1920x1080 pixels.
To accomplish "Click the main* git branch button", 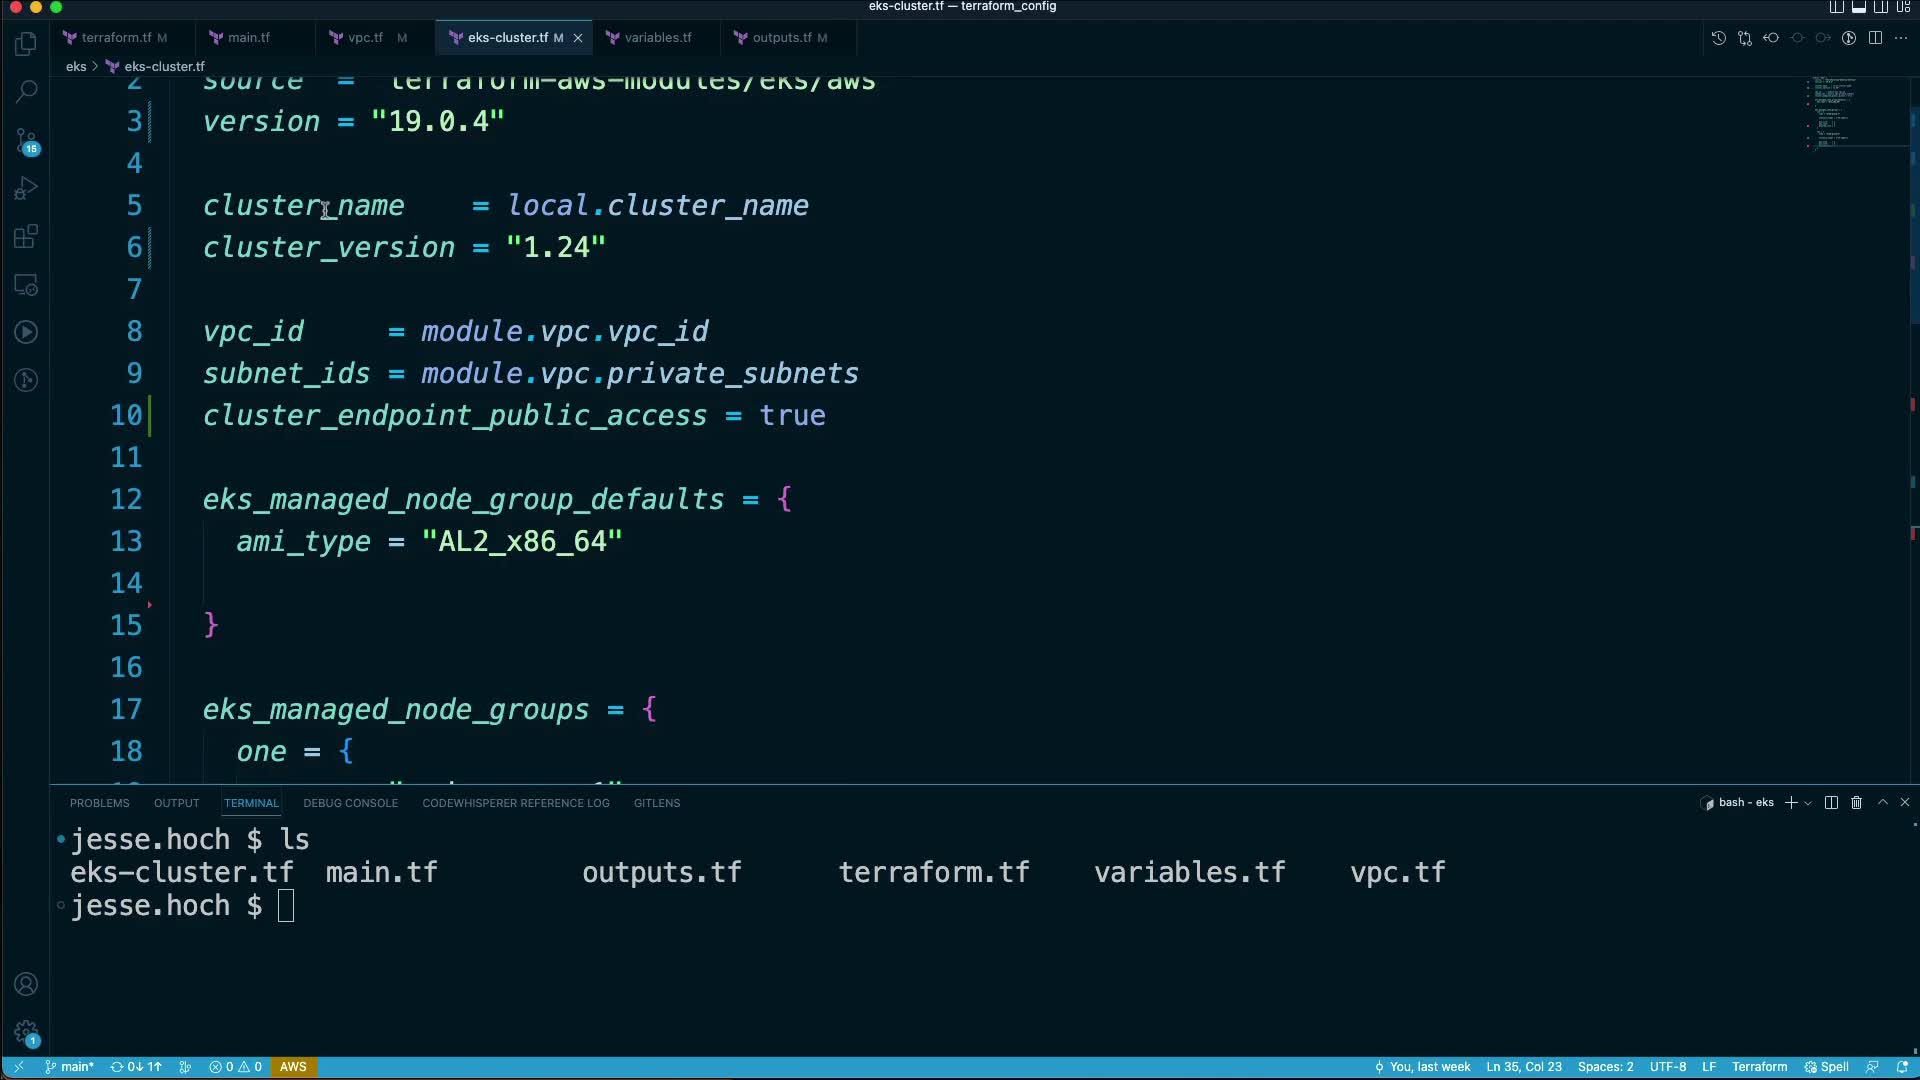I will point(69,1067).
